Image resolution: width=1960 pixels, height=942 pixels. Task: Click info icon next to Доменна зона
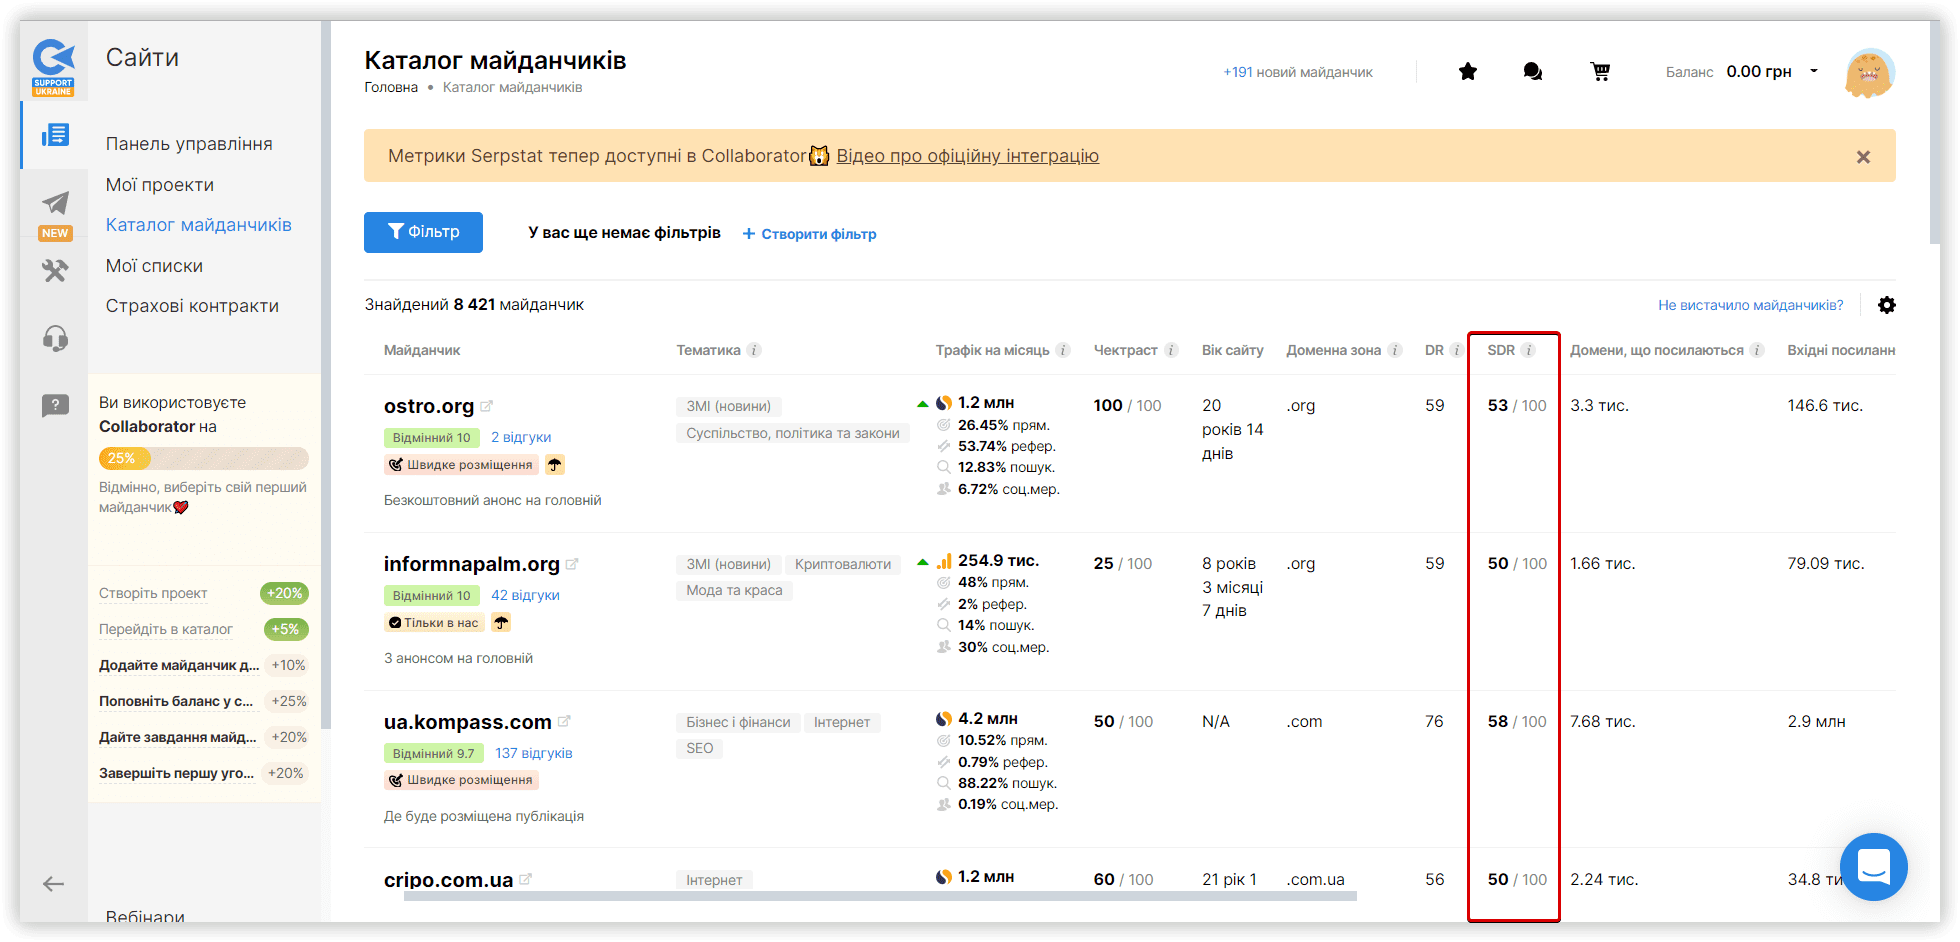(x=1396, y=350)
